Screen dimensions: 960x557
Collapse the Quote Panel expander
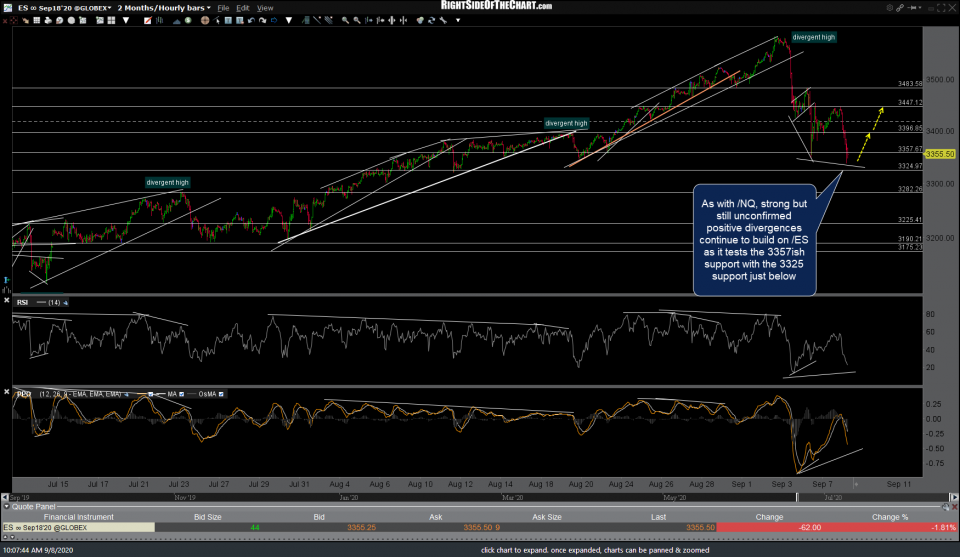point(7,507)
